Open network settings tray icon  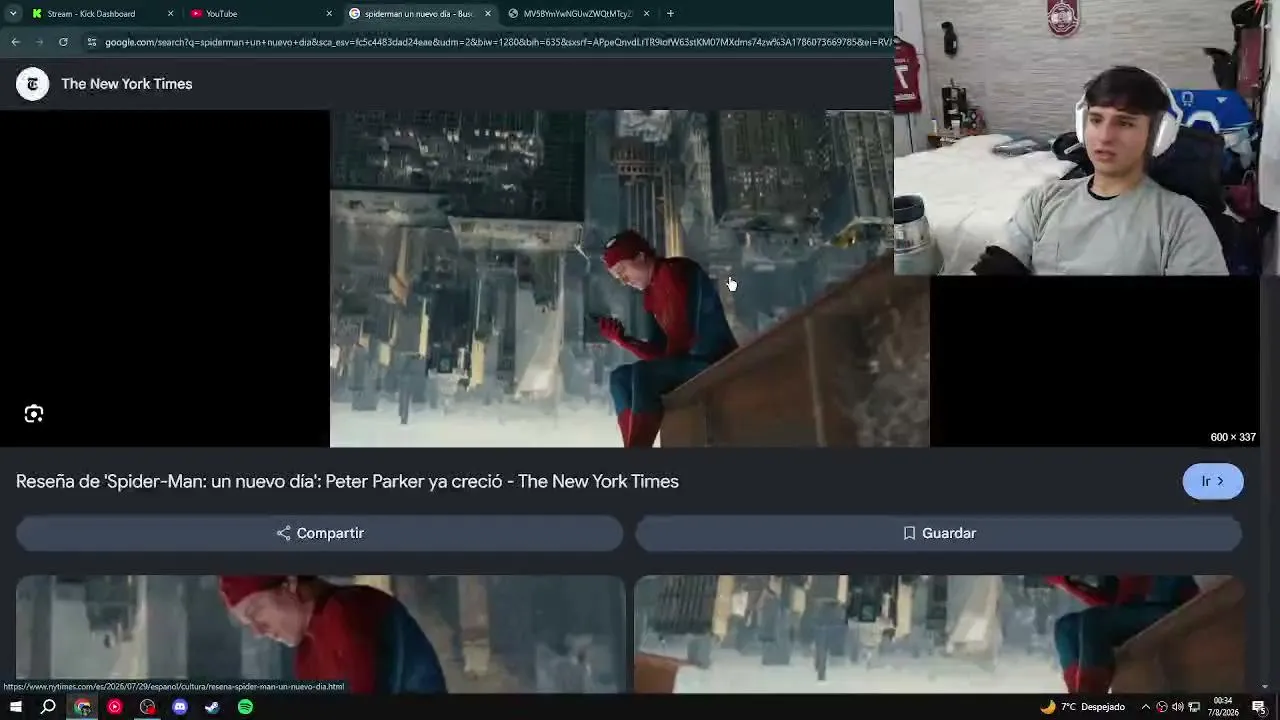[1194, 707]
